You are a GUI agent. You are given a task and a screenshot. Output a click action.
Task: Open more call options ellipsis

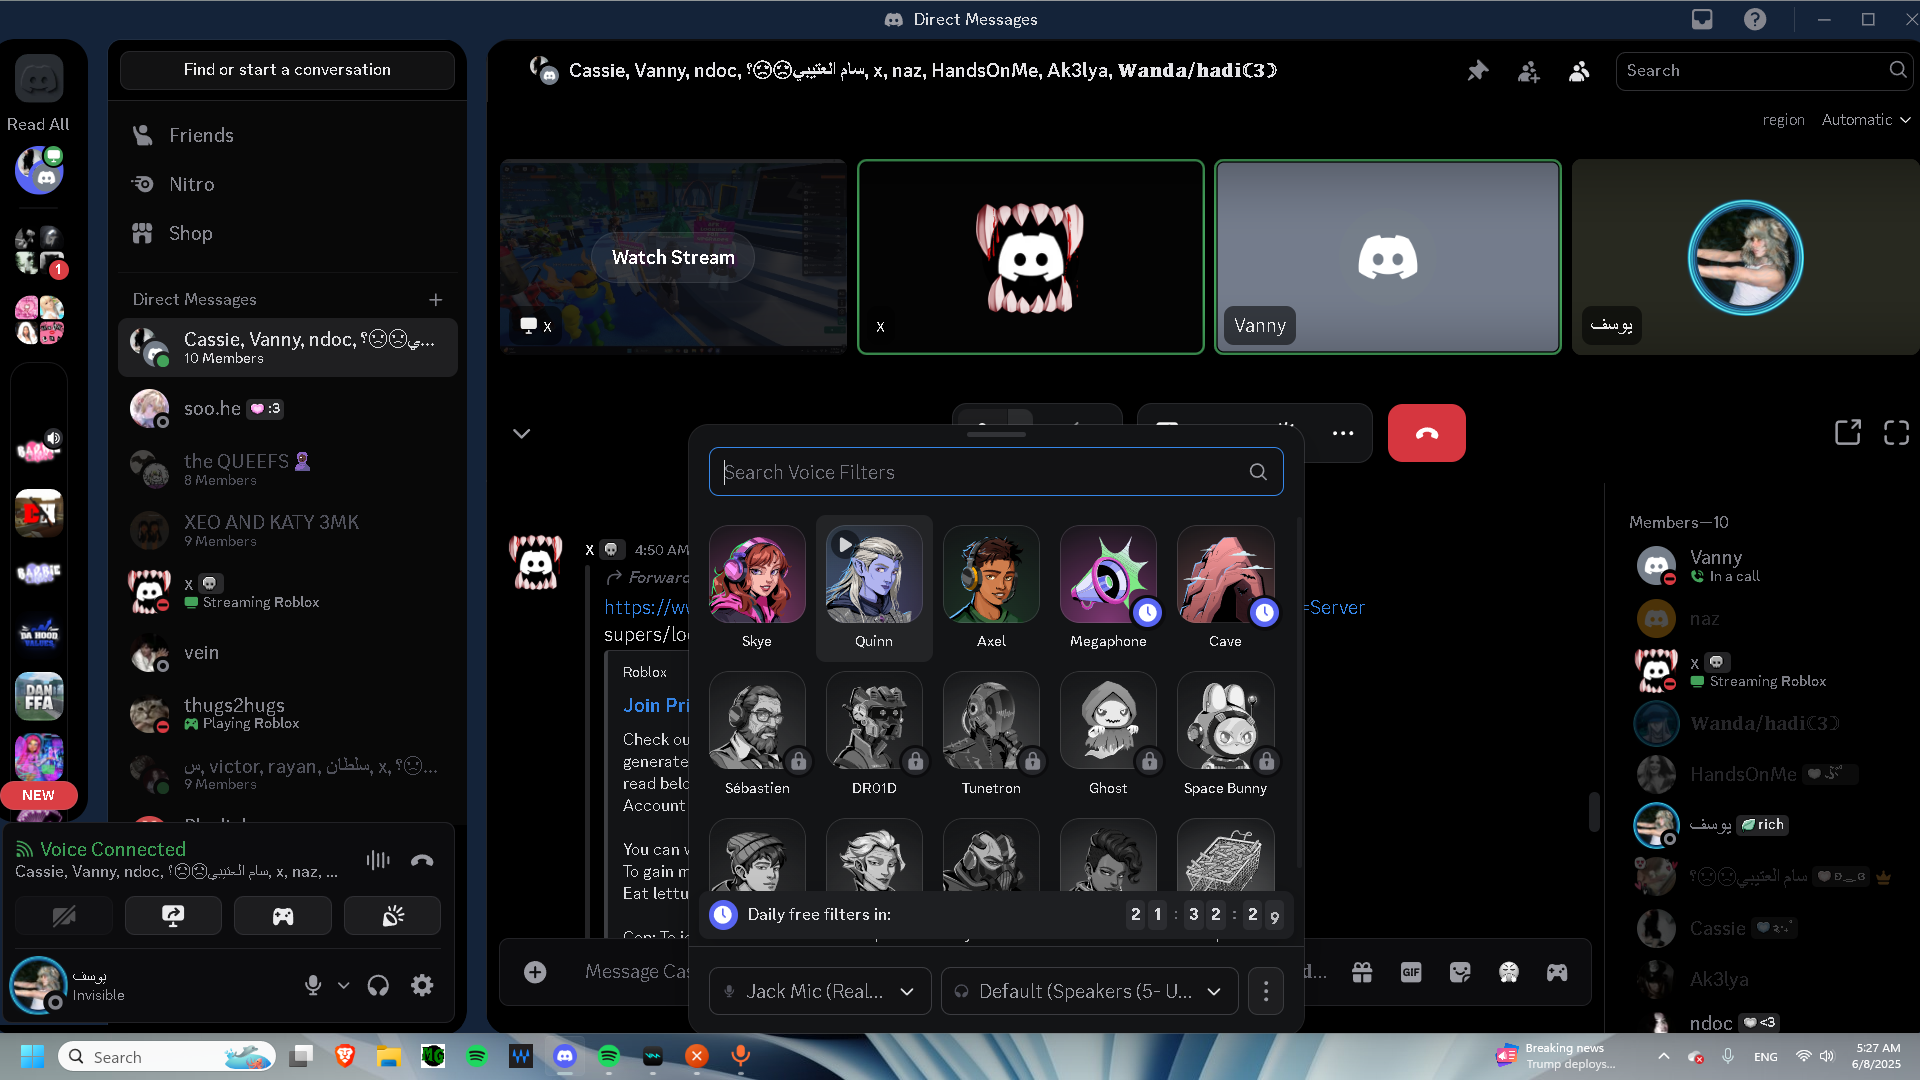point(1343,433)
